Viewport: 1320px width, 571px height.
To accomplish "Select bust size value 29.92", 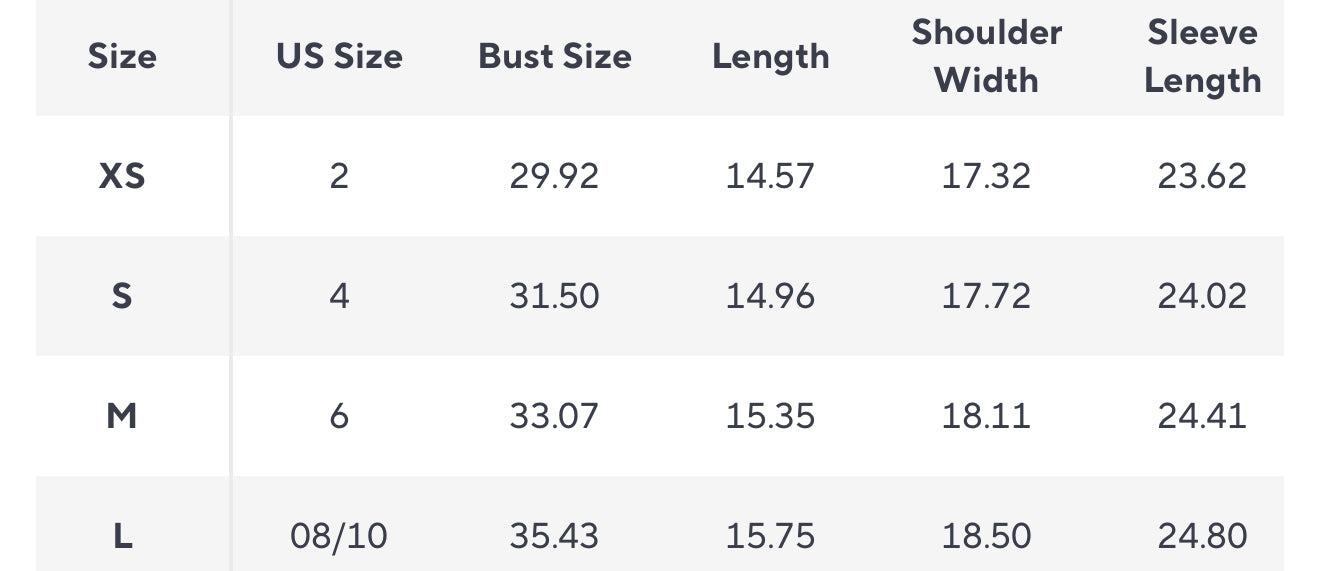I will point(554,176).
